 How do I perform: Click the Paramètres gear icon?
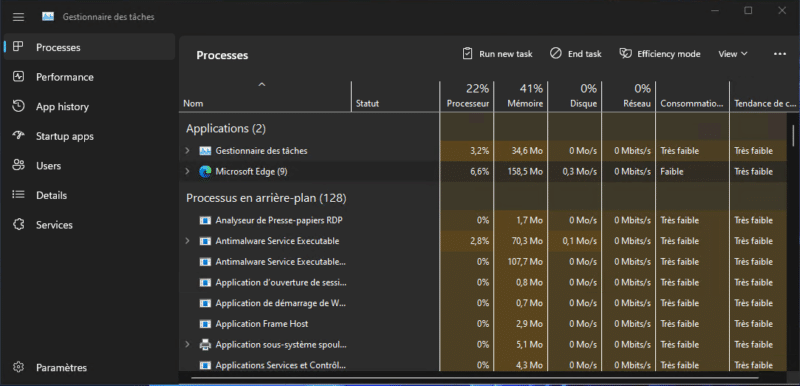tap(18, 367)
